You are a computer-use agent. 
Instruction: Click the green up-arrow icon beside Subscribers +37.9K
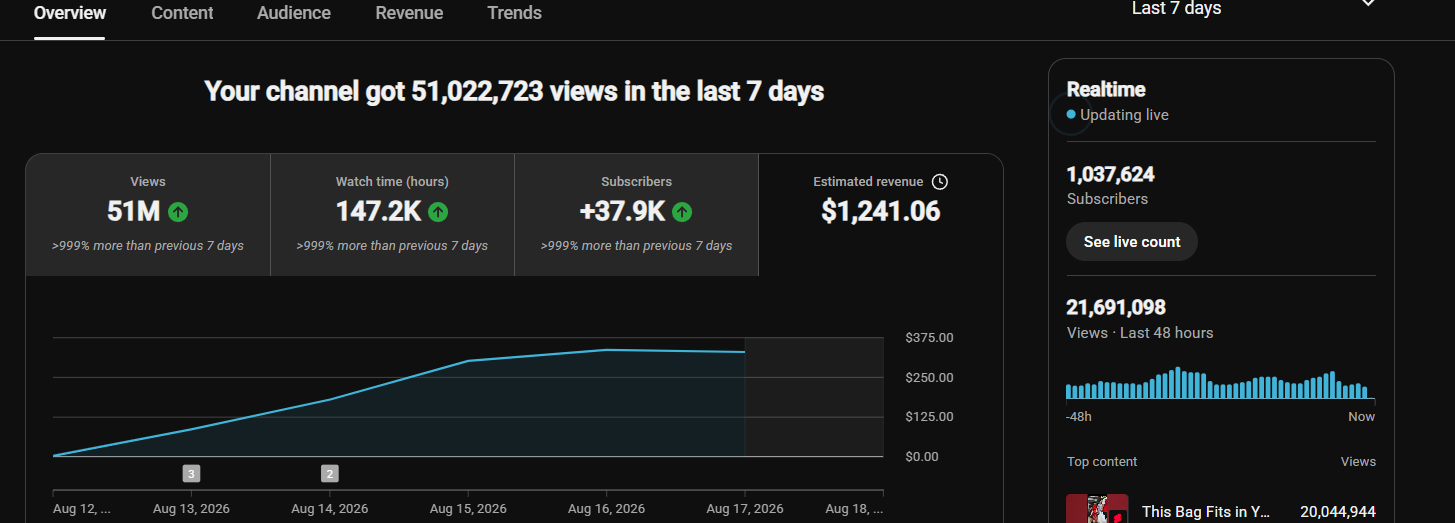pos(682,212)
